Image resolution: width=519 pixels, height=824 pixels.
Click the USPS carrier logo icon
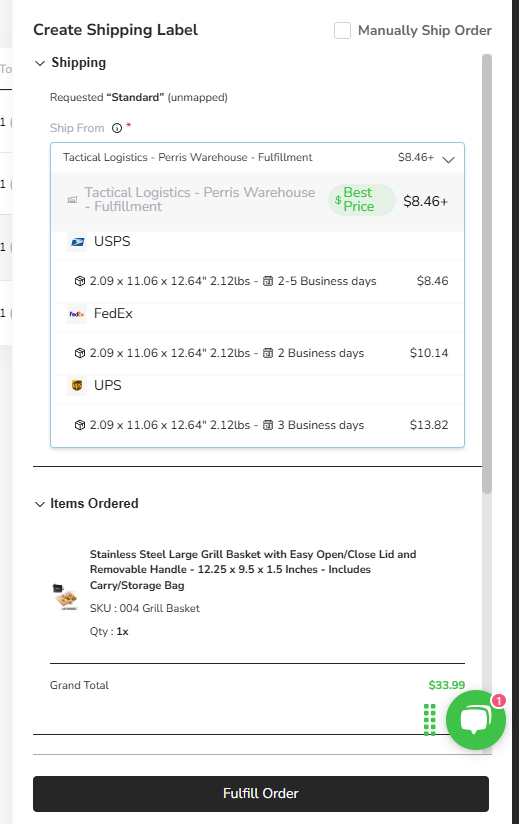coord(77,242)
